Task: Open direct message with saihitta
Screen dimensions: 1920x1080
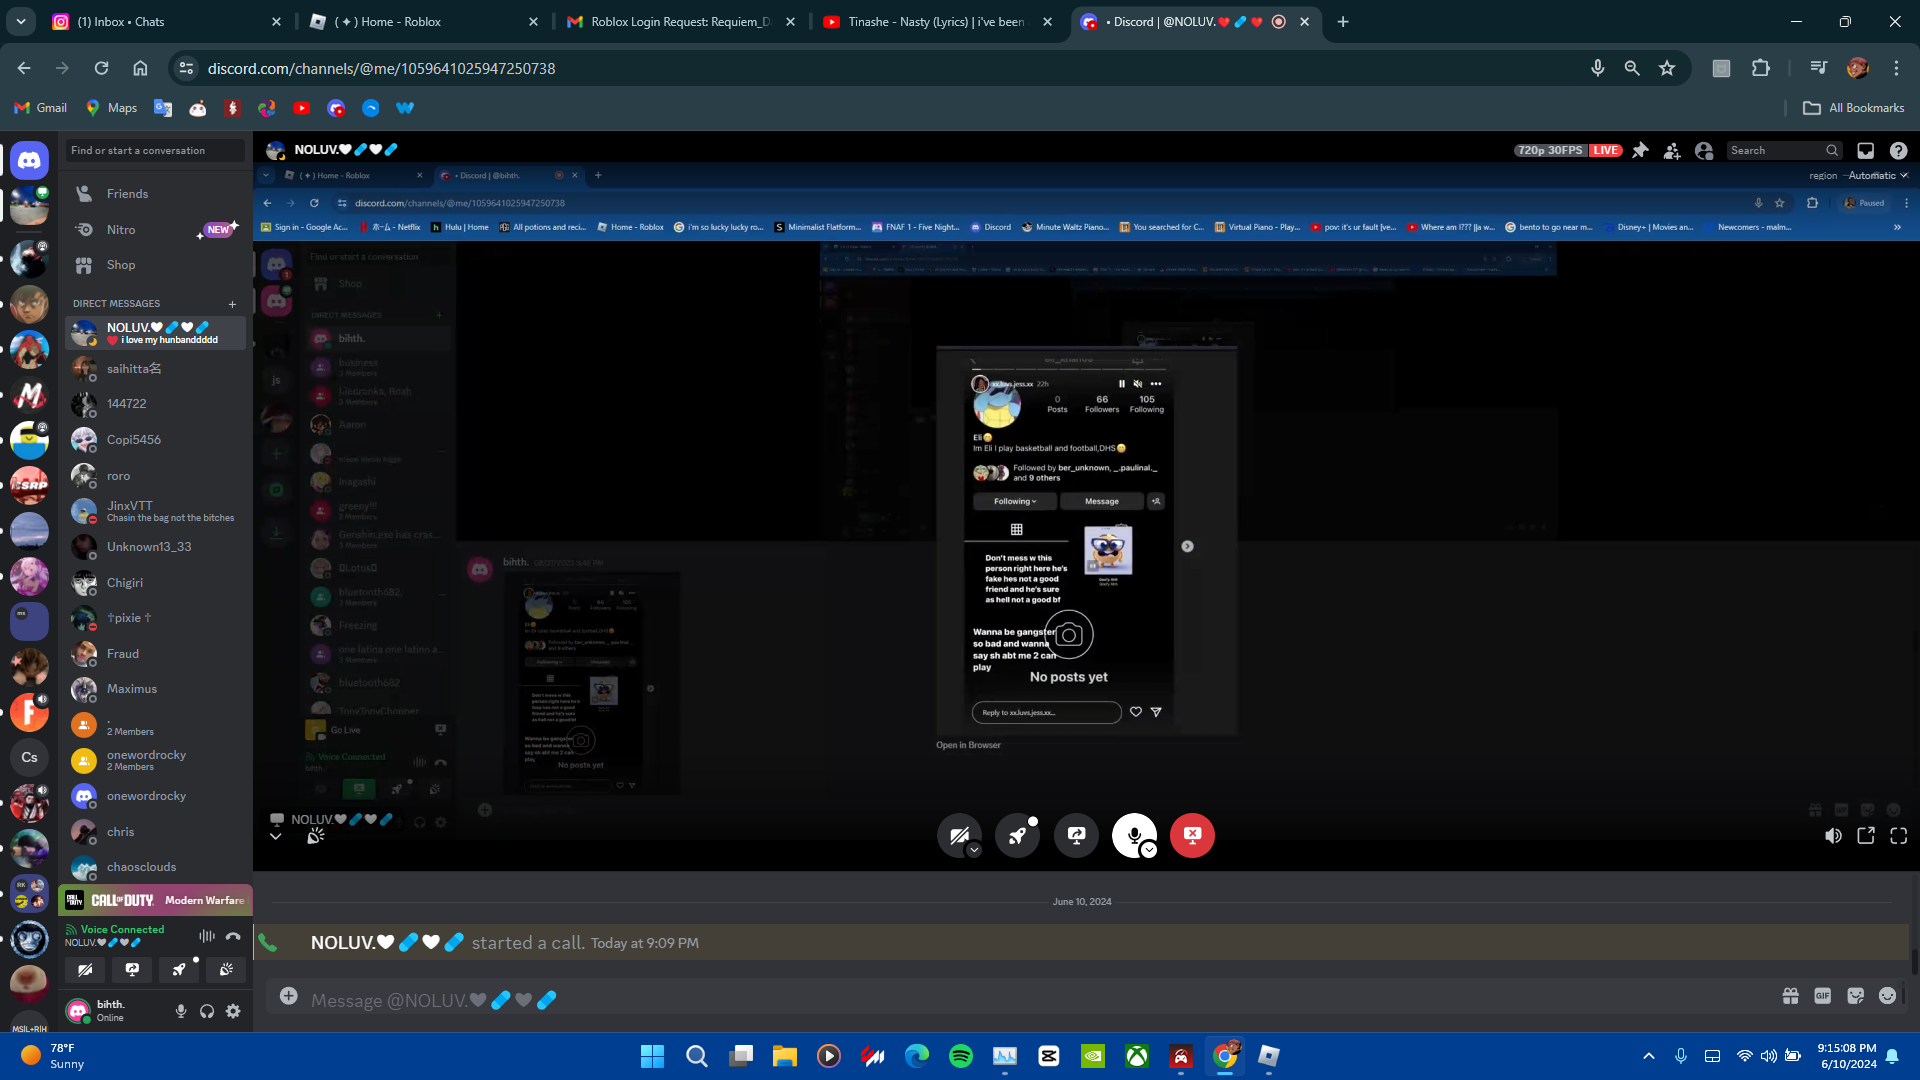Action: pos(134,369)
